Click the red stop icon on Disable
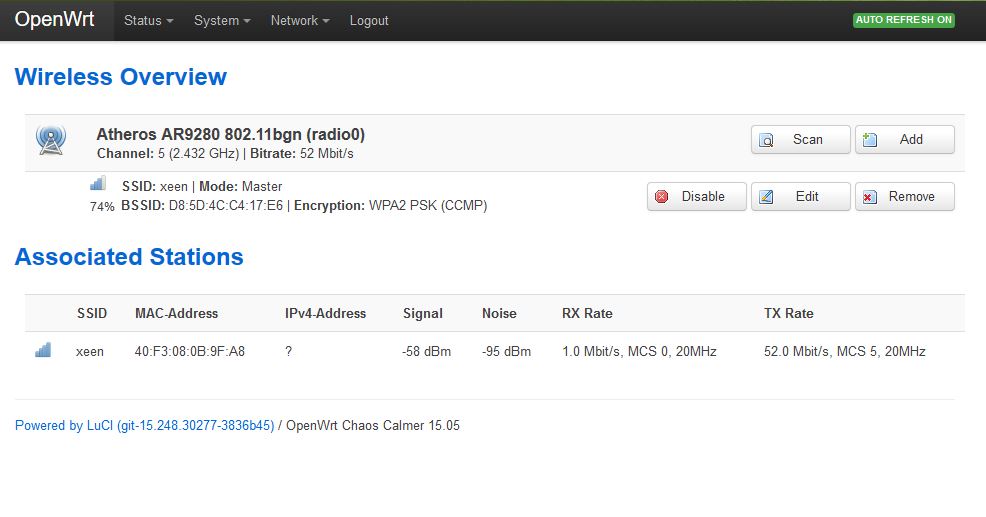The width and height of the screenshot is (986, 517). point(662,197)
